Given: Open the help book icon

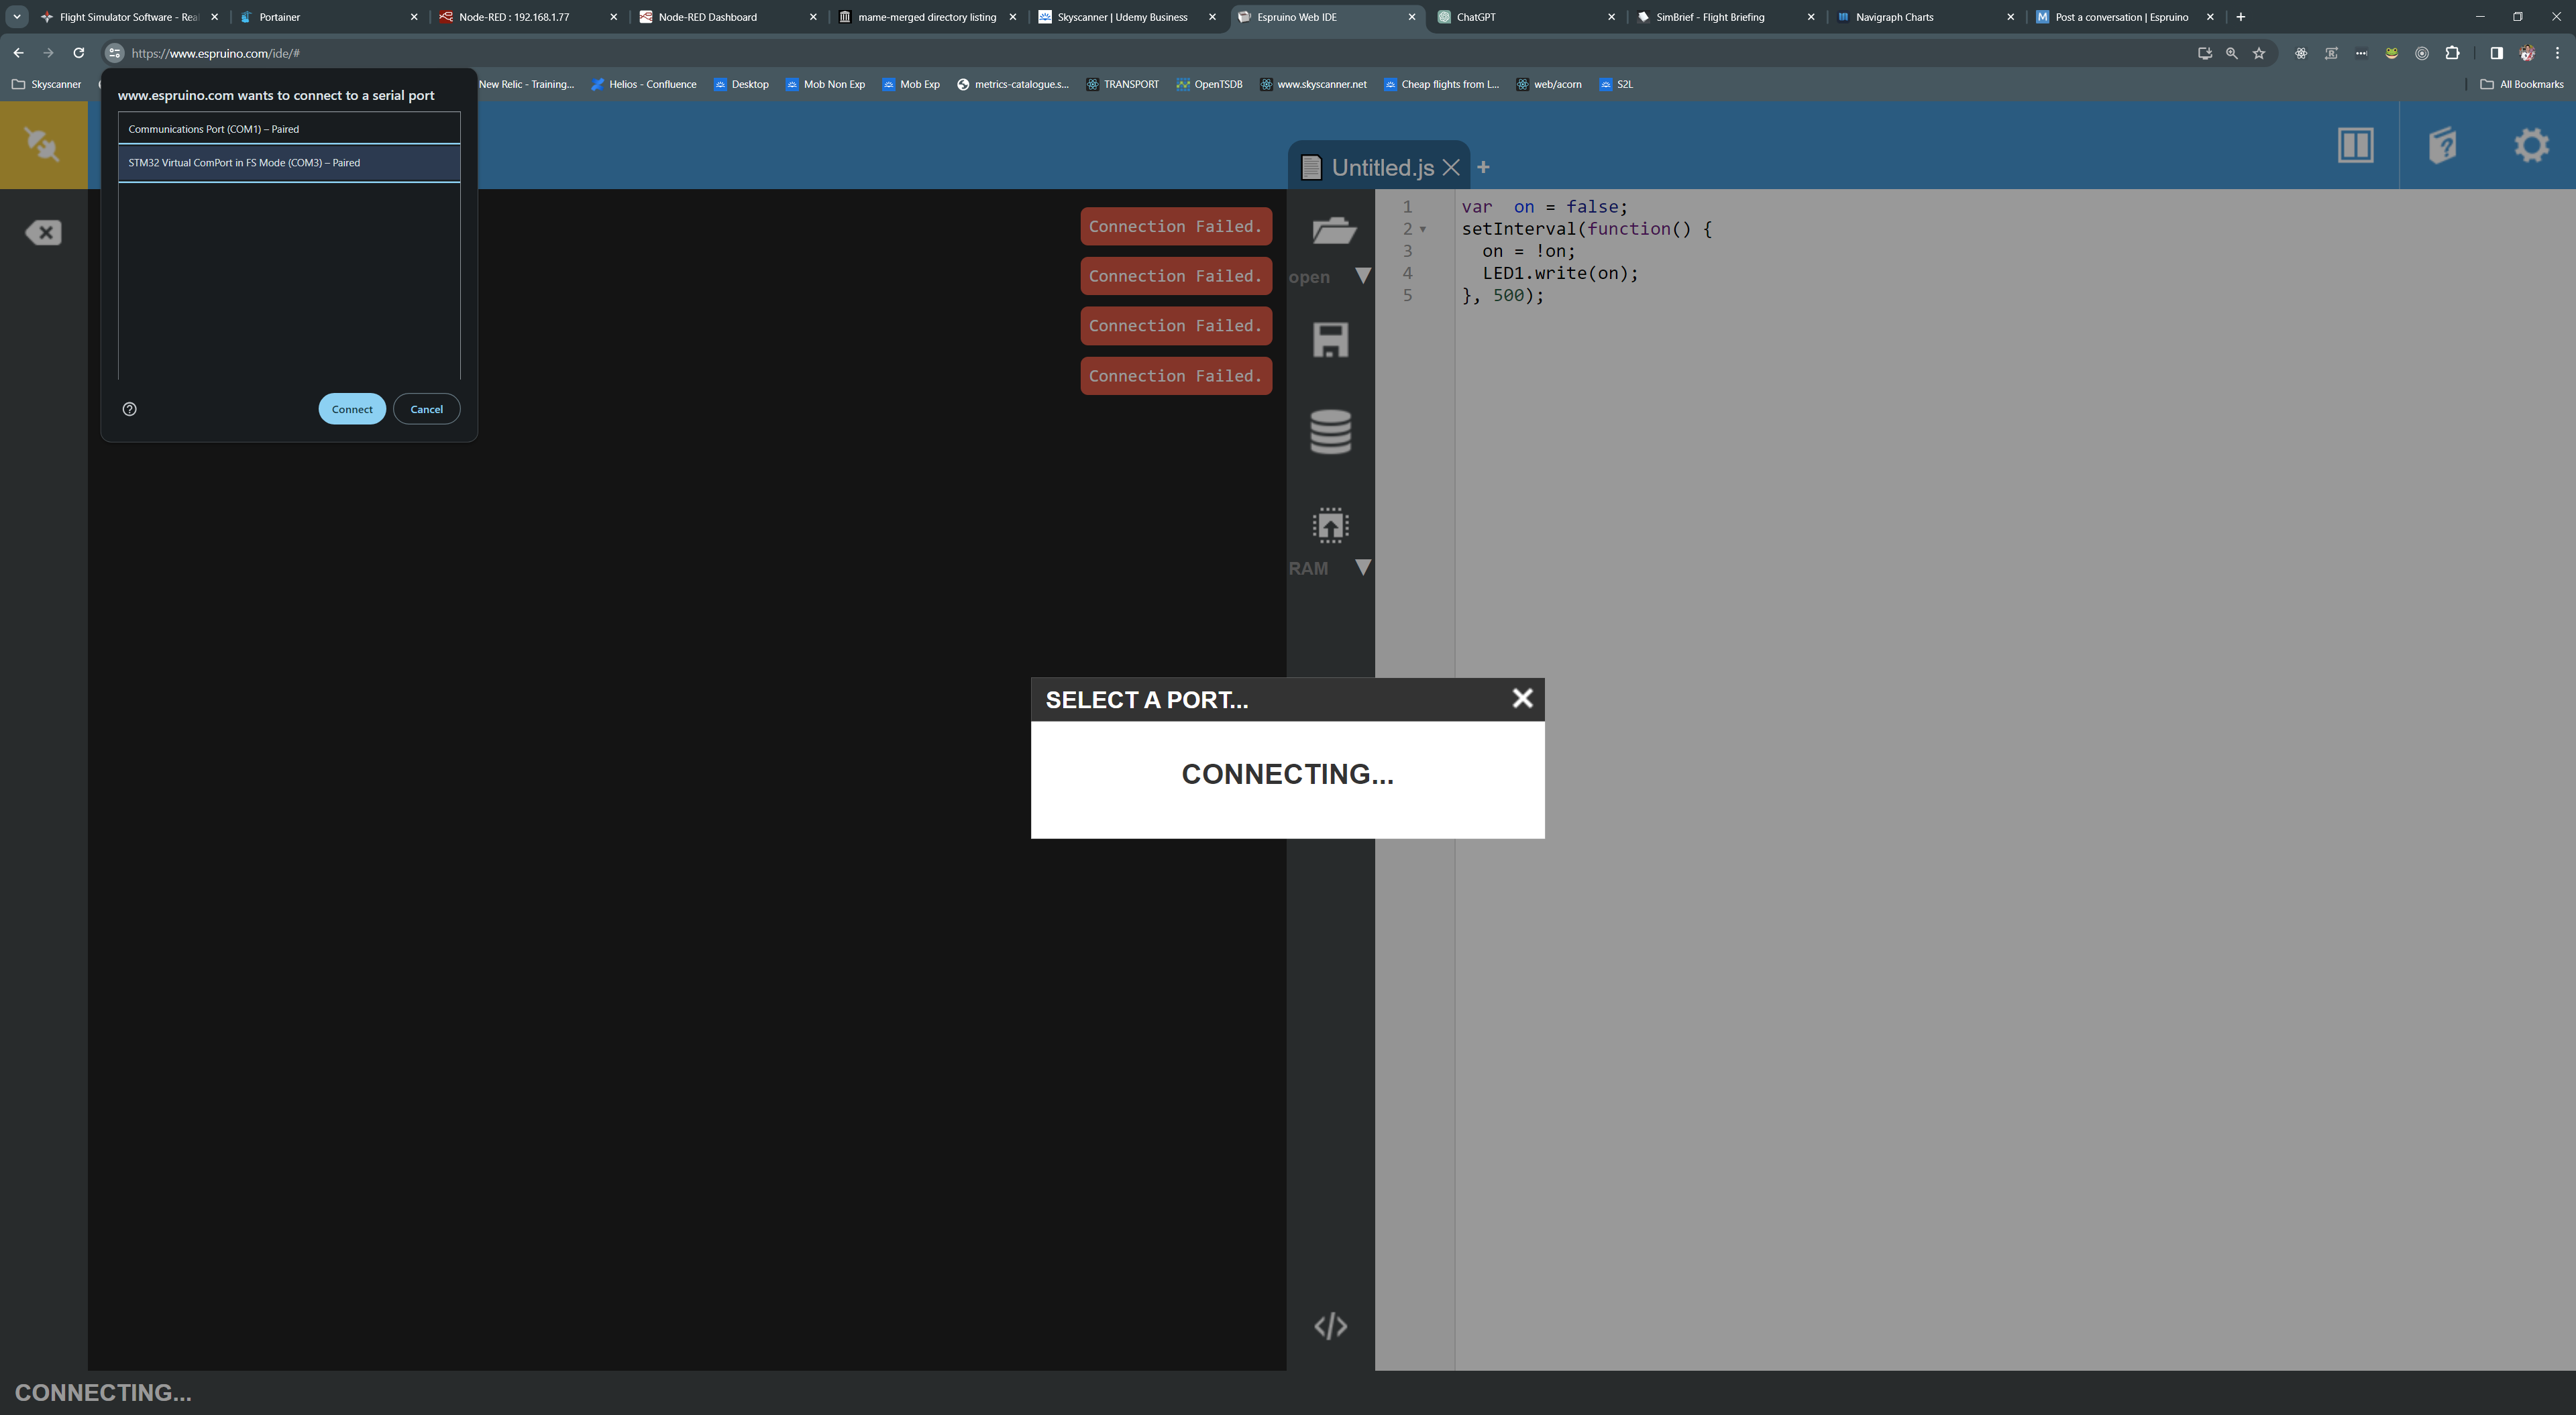Looking at the screenshot, I should pos(2443,145).
